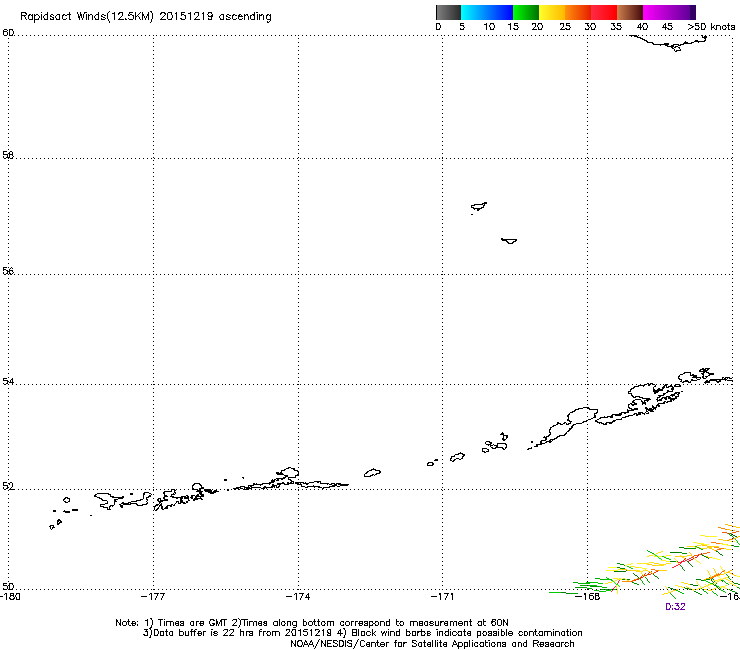Click the '35' legend speed label
This screenshot has height=650, width=740.
click(616, 27)
